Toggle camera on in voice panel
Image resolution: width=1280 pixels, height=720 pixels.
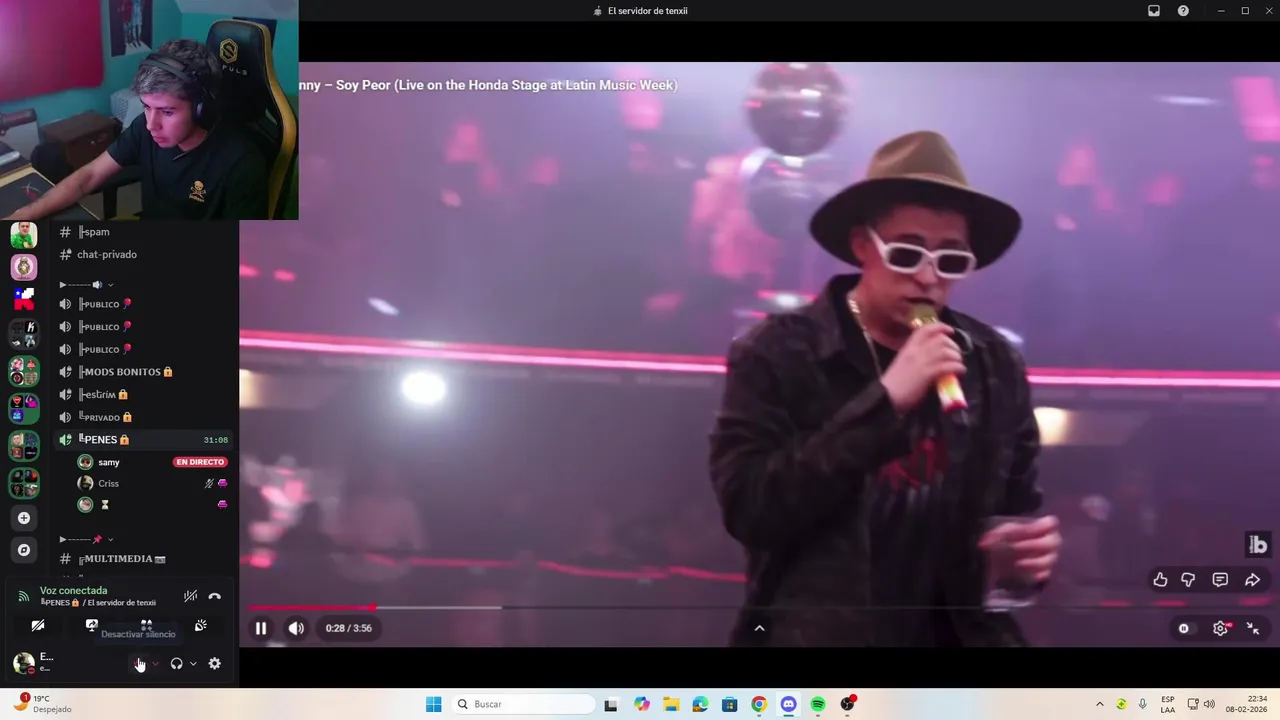pos(38,625)
